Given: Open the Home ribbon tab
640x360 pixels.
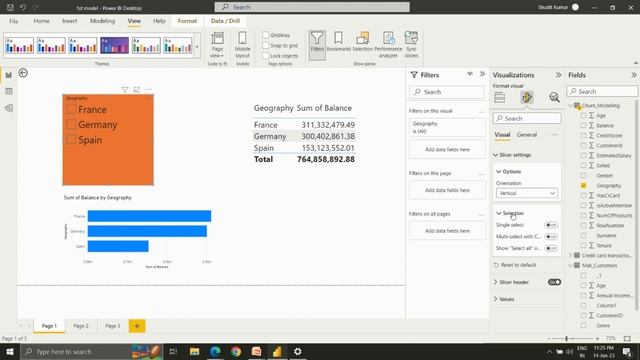Looking at the screenshot, I should point(42,21).
